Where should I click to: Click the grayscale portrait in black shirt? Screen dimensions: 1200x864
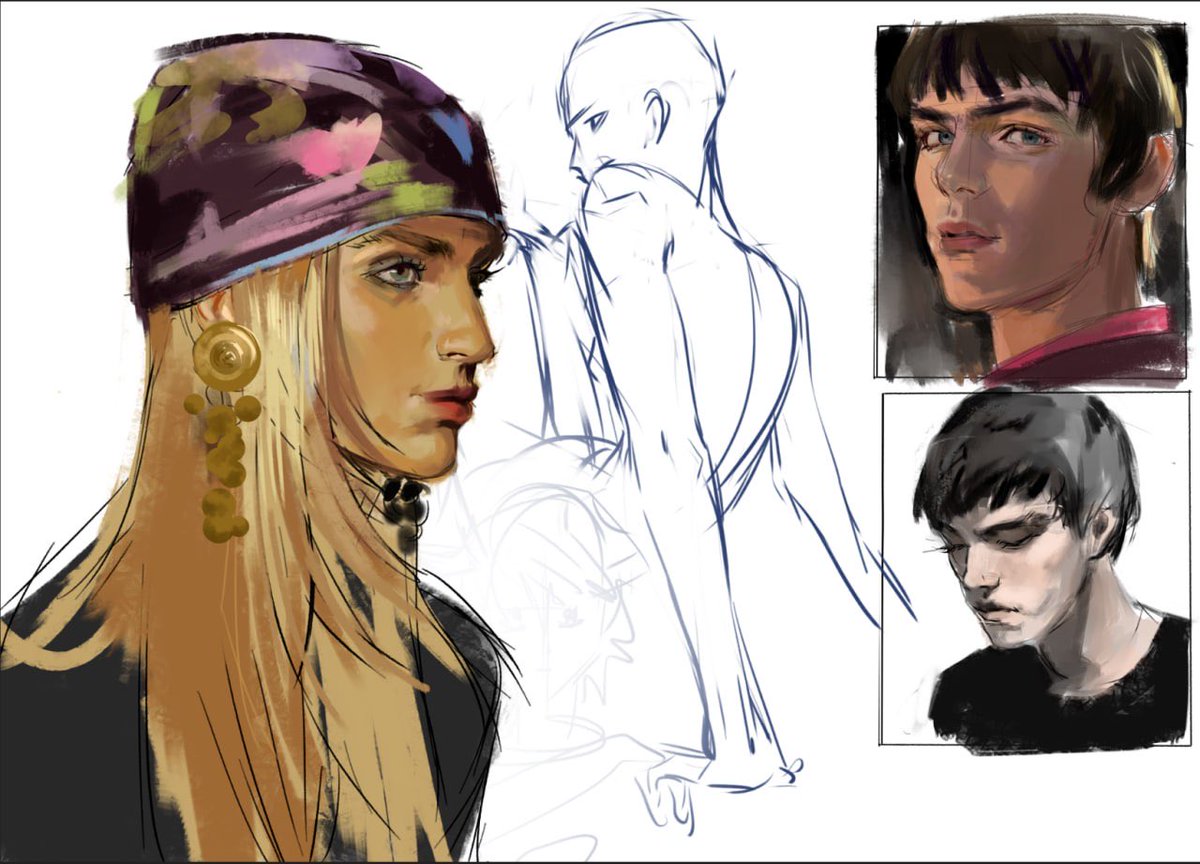point(1035,569)
